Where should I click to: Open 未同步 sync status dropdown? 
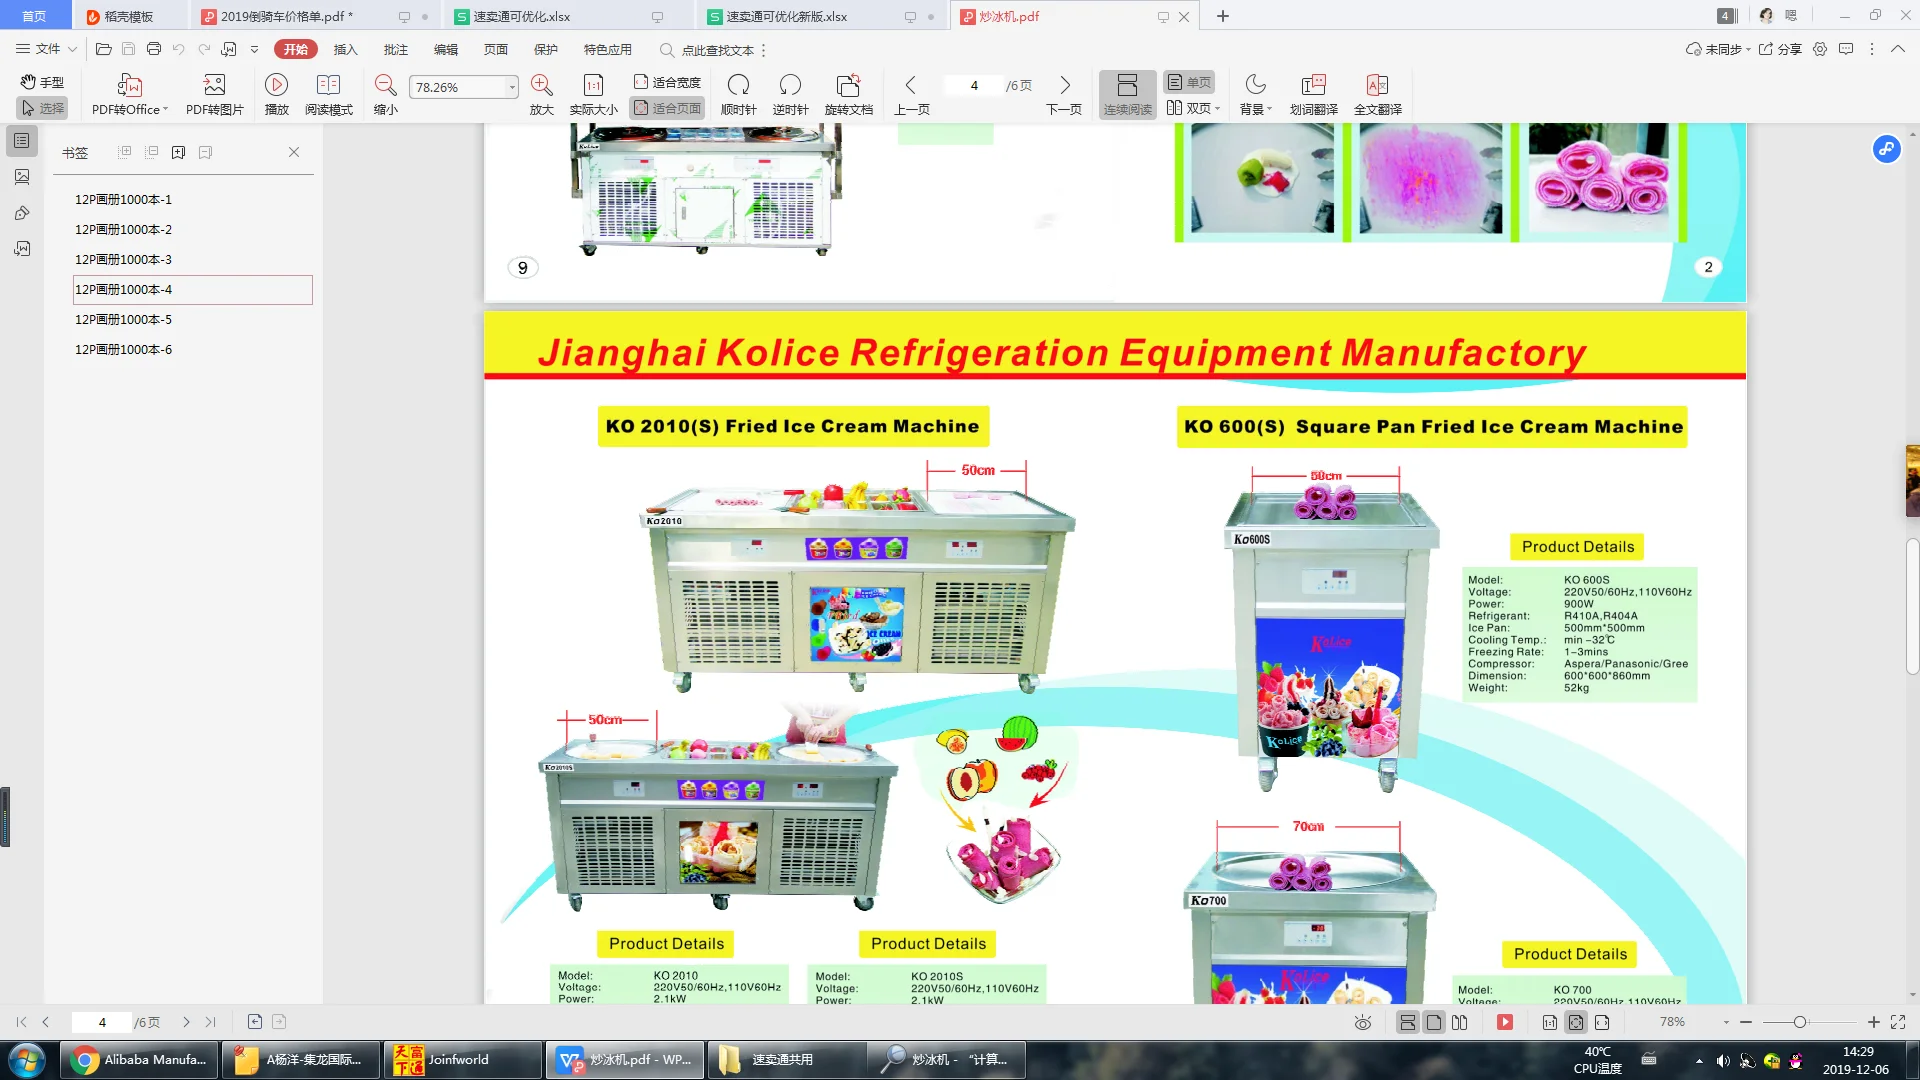point(1718,49)
